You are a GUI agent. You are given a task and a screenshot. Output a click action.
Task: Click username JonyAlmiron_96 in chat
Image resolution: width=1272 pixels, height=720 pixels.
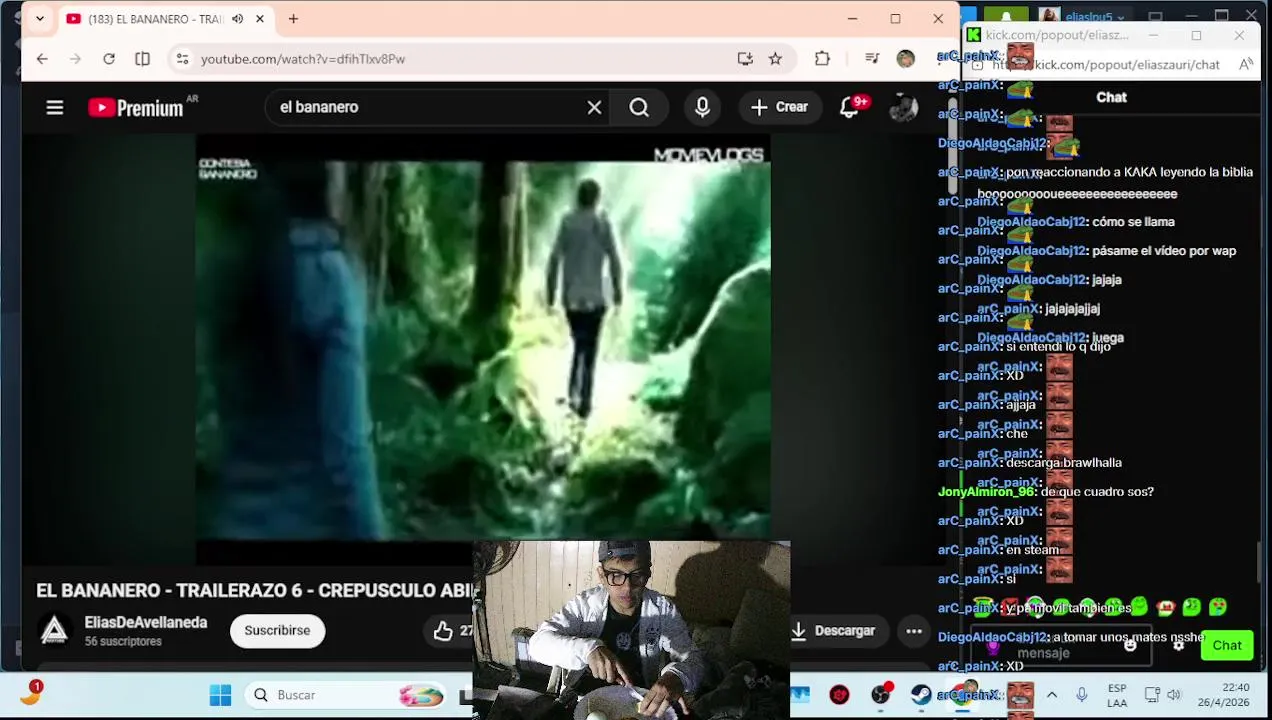tap(986, 492)
